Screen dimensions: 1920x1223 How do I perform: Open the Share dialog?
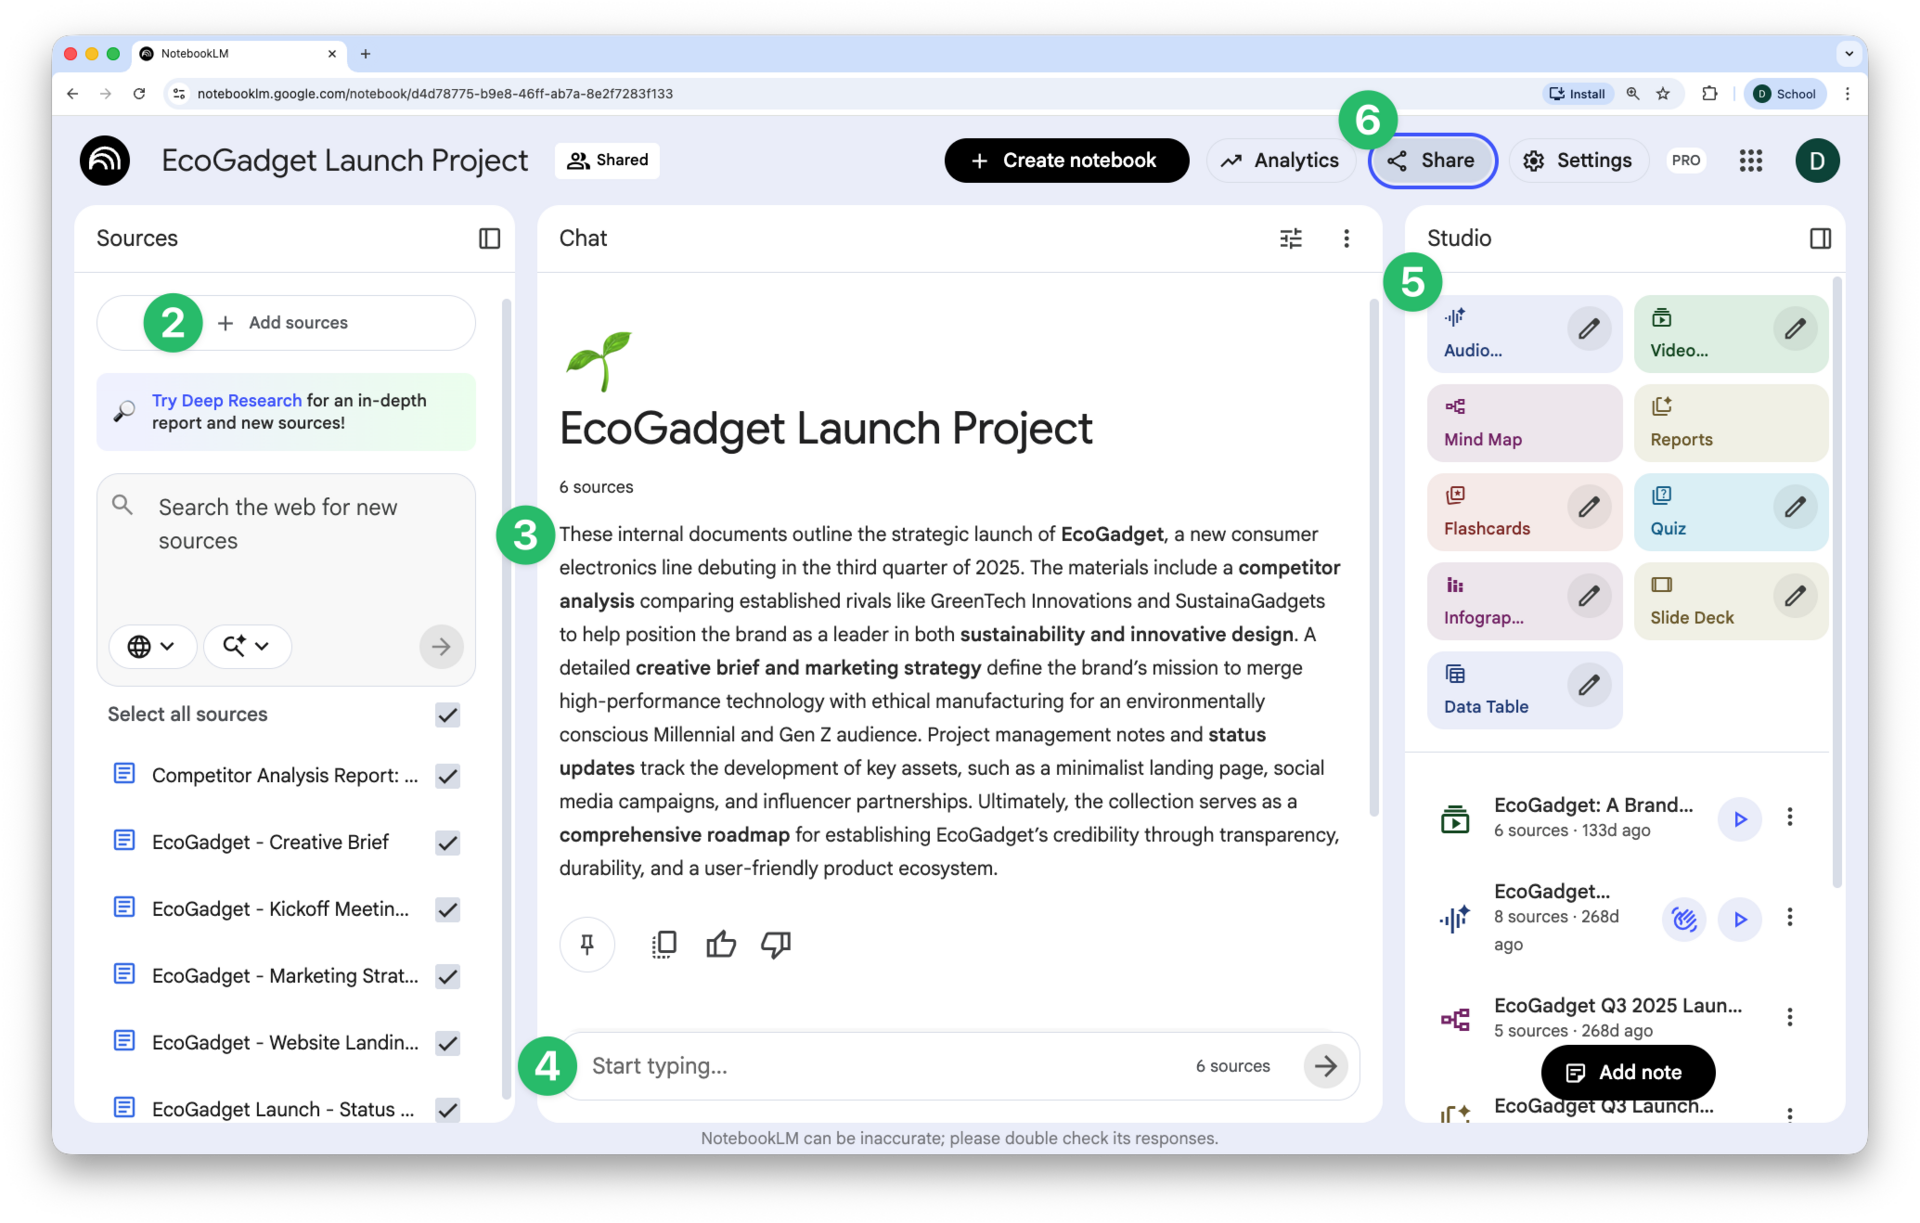1432,160
